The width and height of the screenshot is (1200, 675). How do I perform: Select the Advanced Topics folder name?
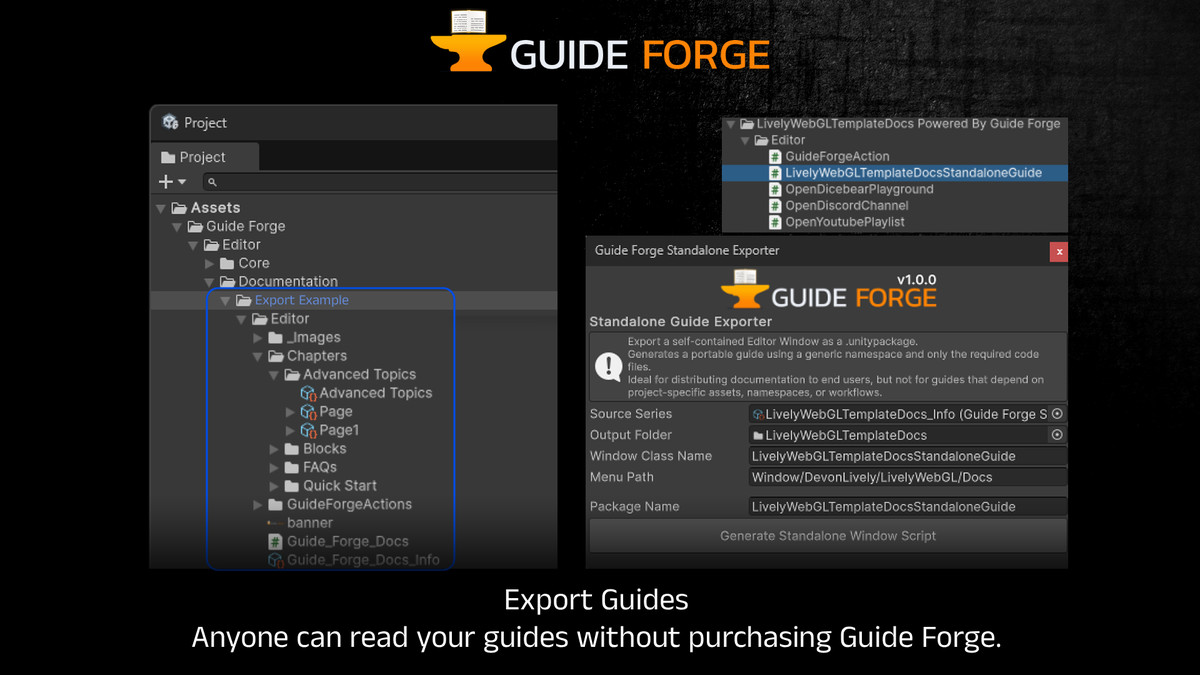(359, 375)
